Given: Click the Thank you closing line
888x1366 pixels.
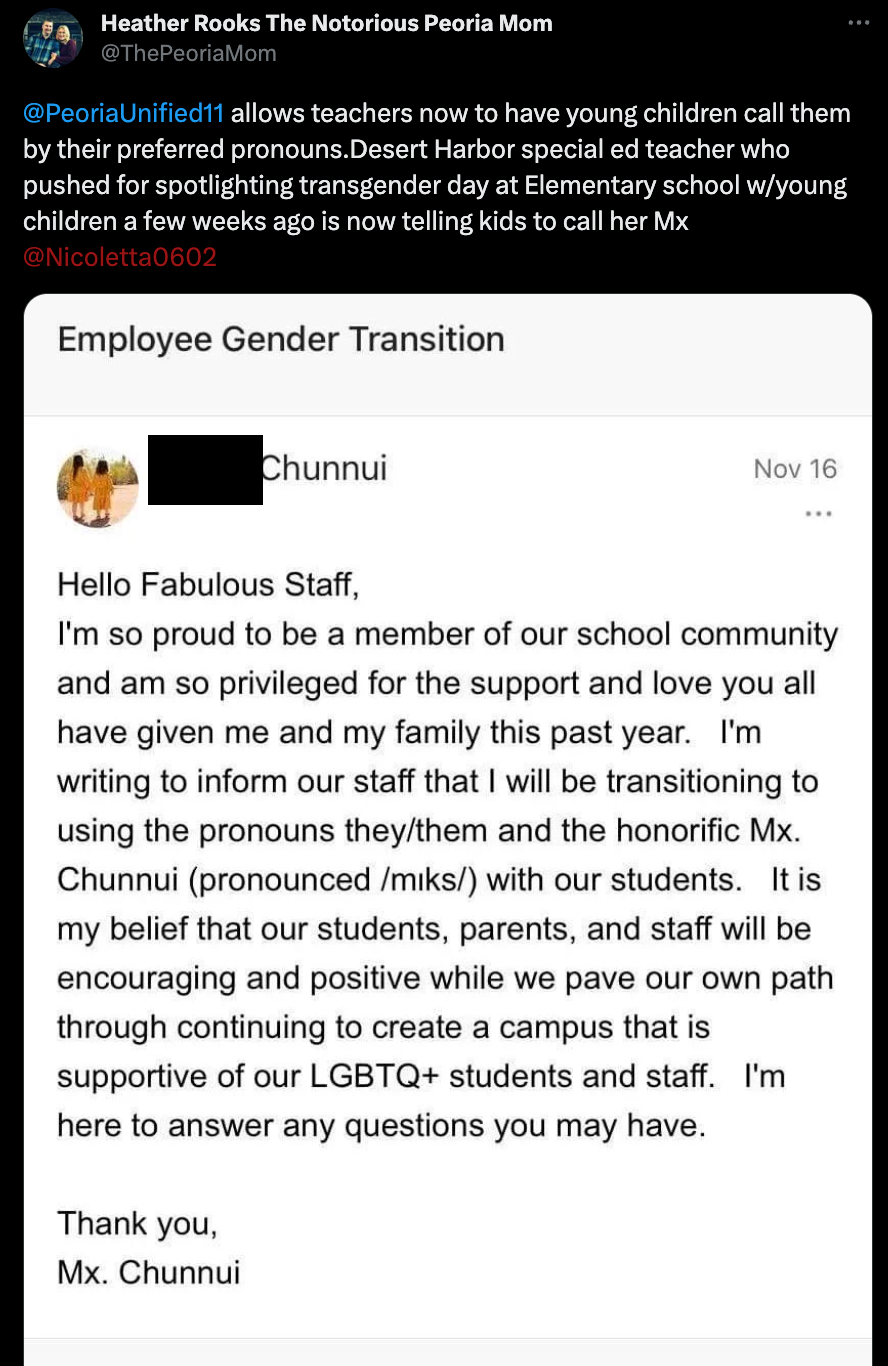Looking at the screenshot, I should [137, 1223].
